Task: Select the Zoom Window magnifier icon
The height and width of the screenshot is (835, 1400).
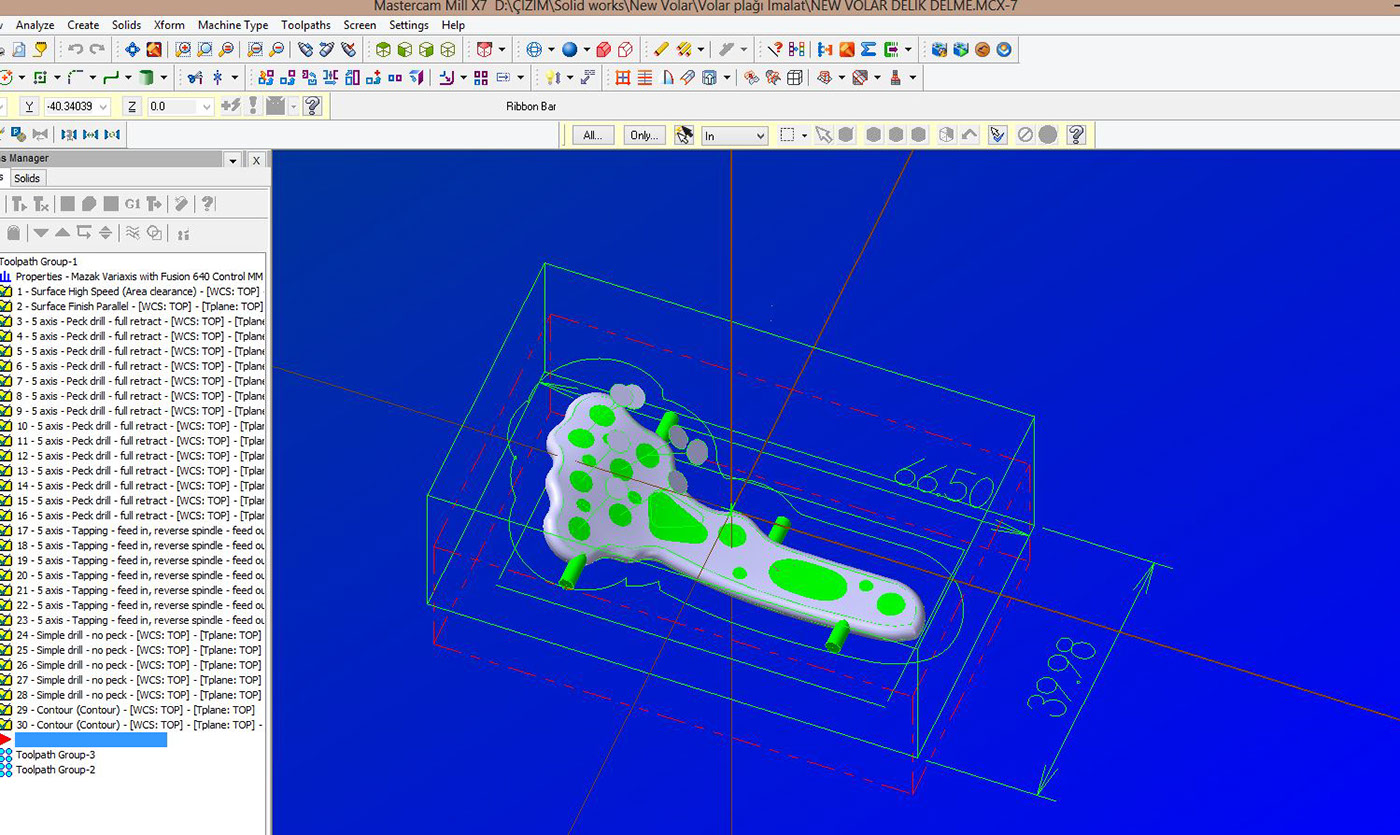Action: (183, 49)
